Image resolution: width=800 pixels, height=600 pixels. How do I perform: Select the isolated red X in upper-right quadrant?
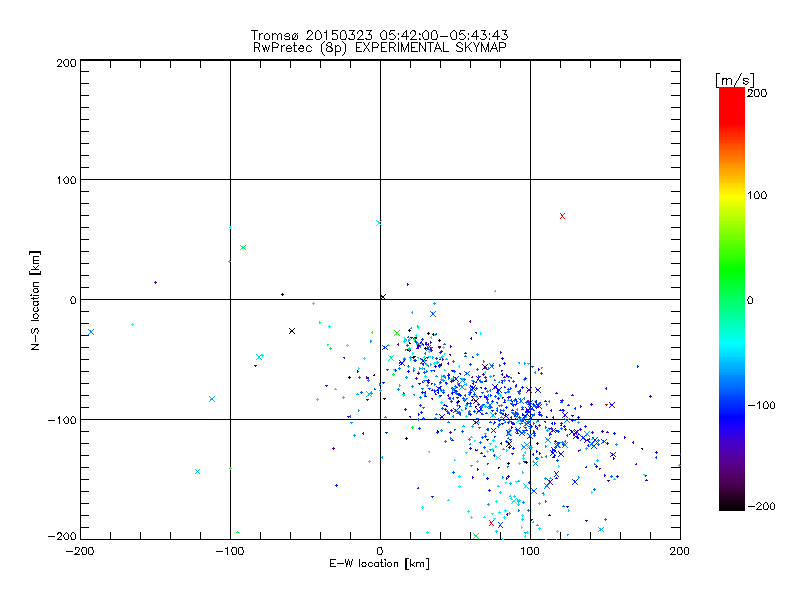click(x=562, y=216)
